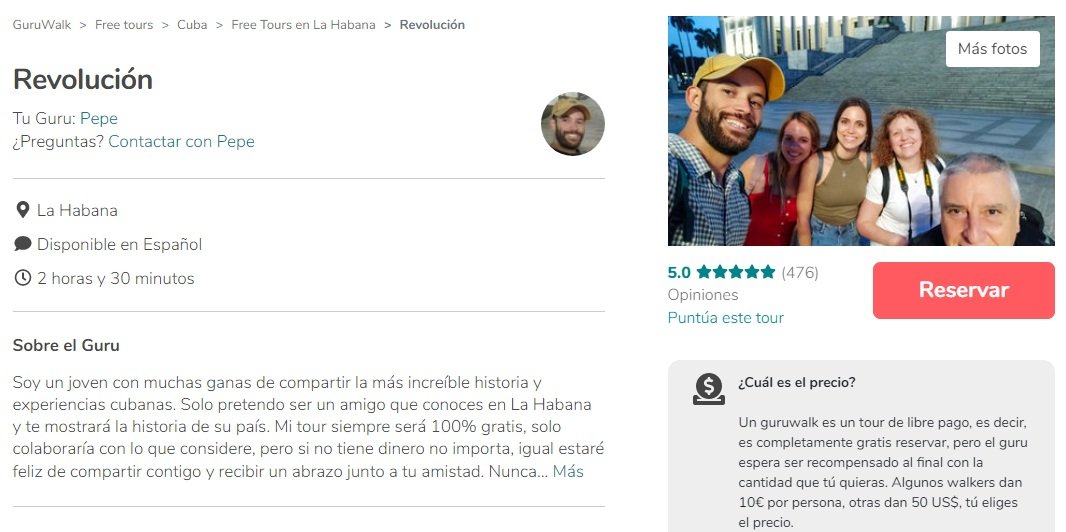Click the dollar price icon
This screenshot has width=1066, height=532.
(x=708, y=389)
